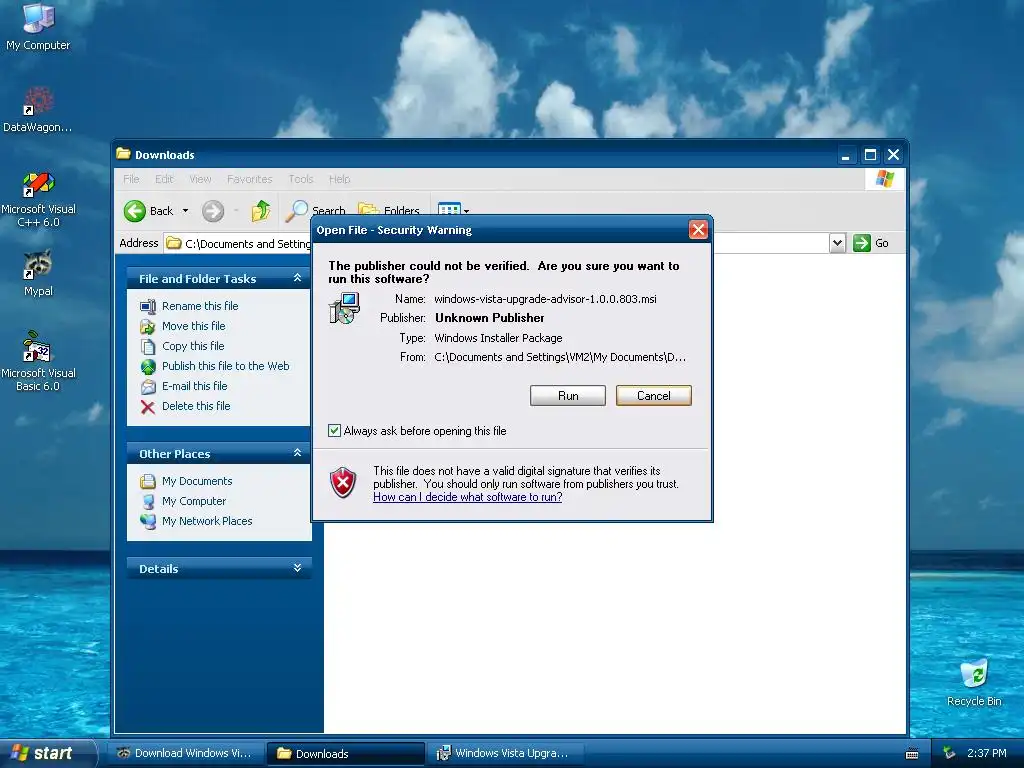Screen dimensions: 1024x768
Task: Open the Help menu
Action: [x=339, y=179]
